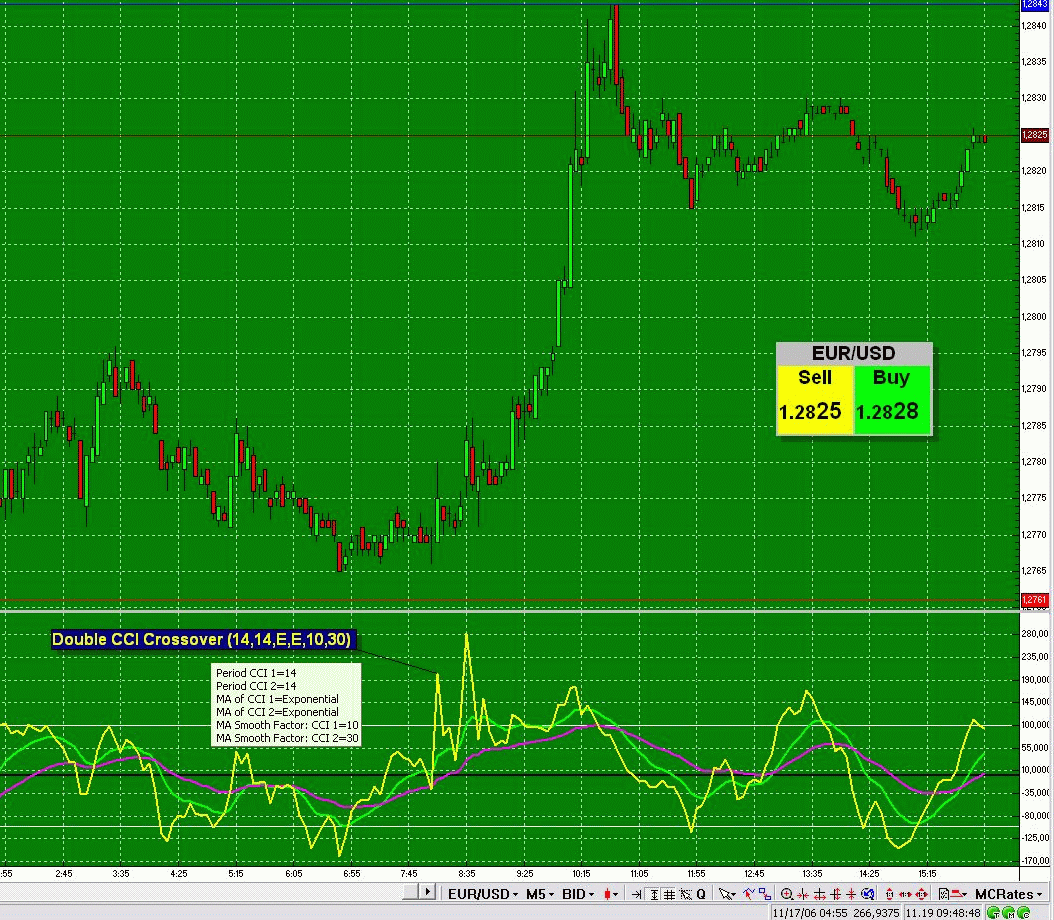The image size is (1054, 920).
Task: Click the blue 1,2843 price label
Action: pos(1035,5)
